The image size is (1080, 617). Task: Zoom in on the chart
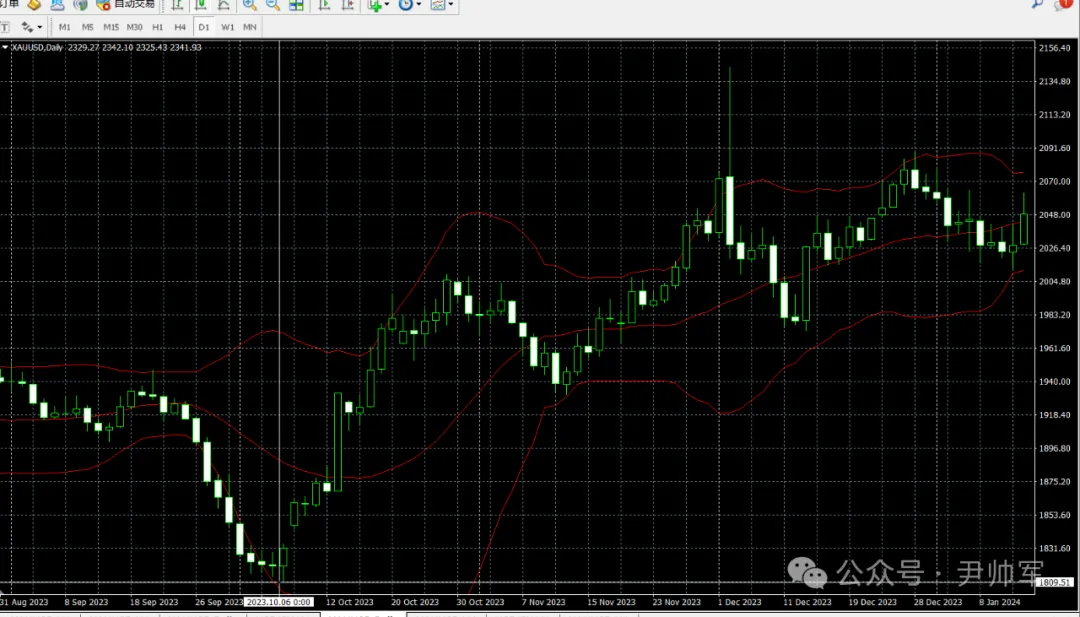point(250,5)
